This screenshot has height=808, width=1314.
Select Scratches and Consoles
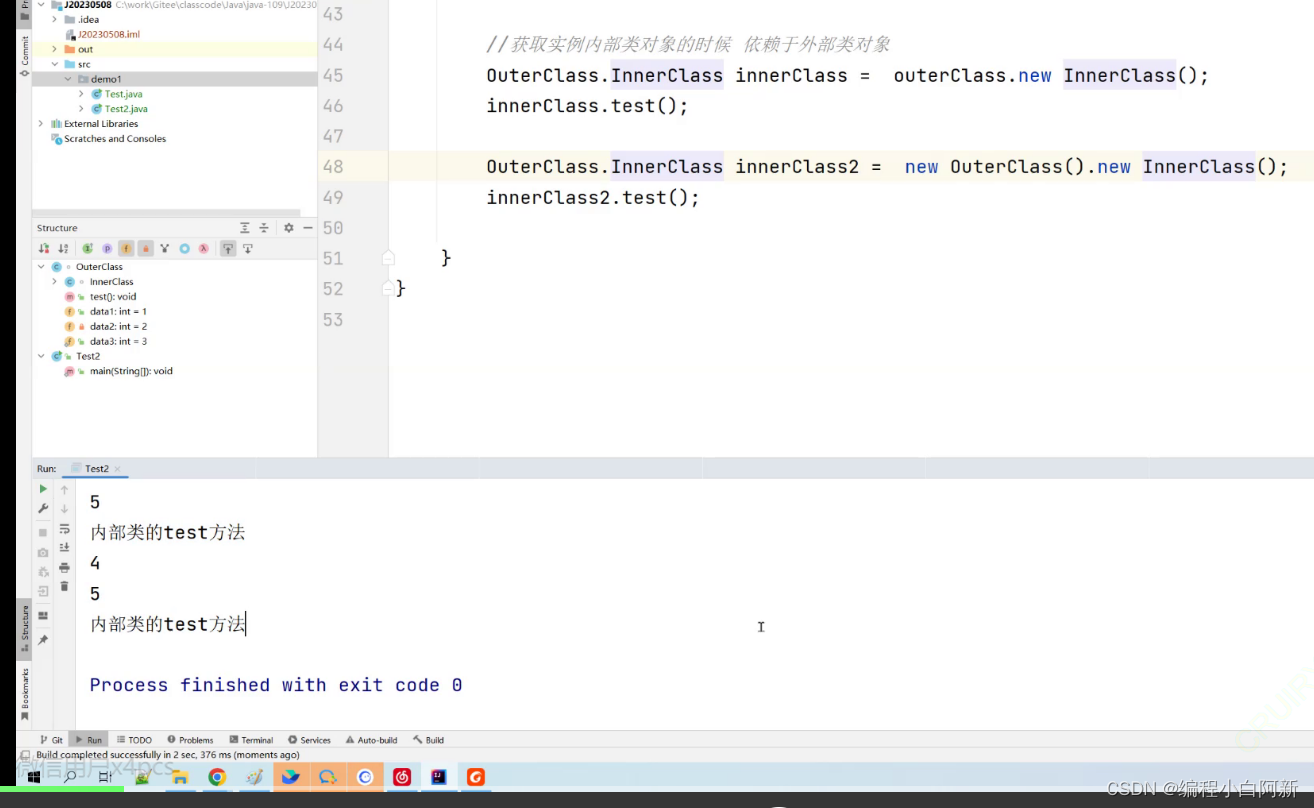coord(108,139)
